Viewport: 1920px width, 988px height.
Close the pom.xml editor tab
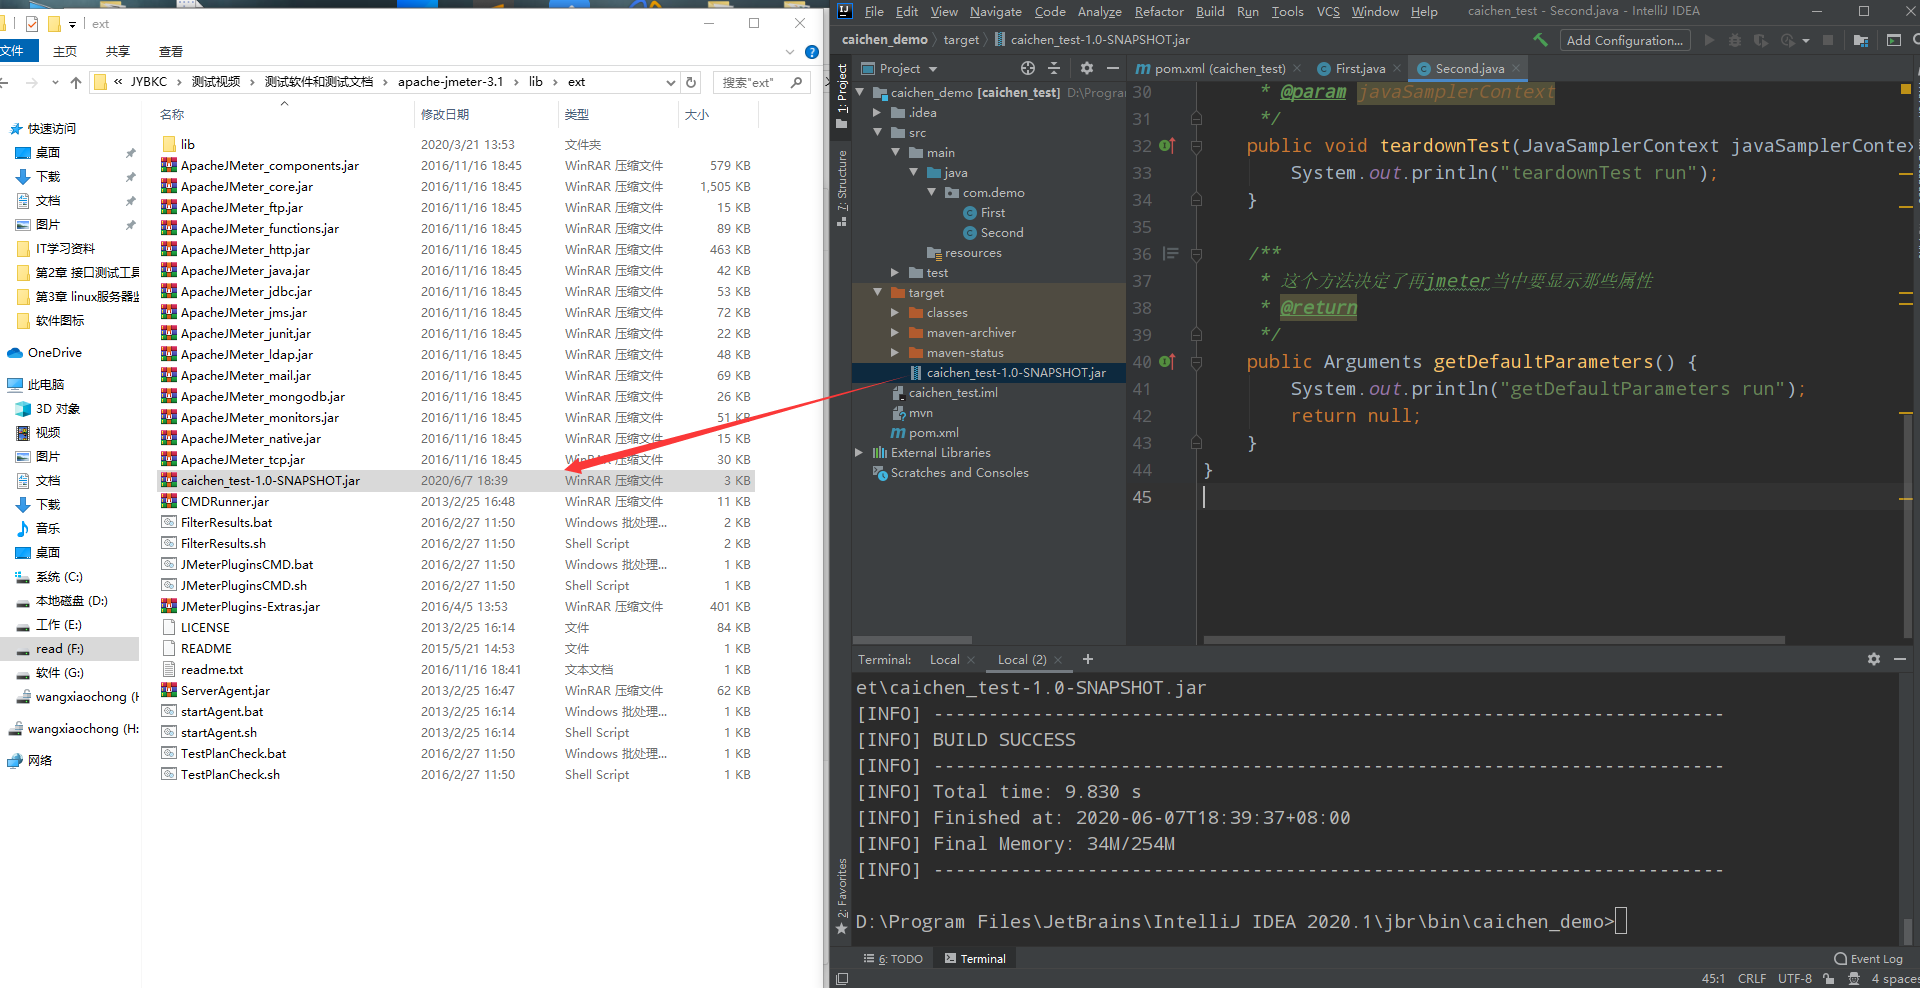[x=1297, y=69]
